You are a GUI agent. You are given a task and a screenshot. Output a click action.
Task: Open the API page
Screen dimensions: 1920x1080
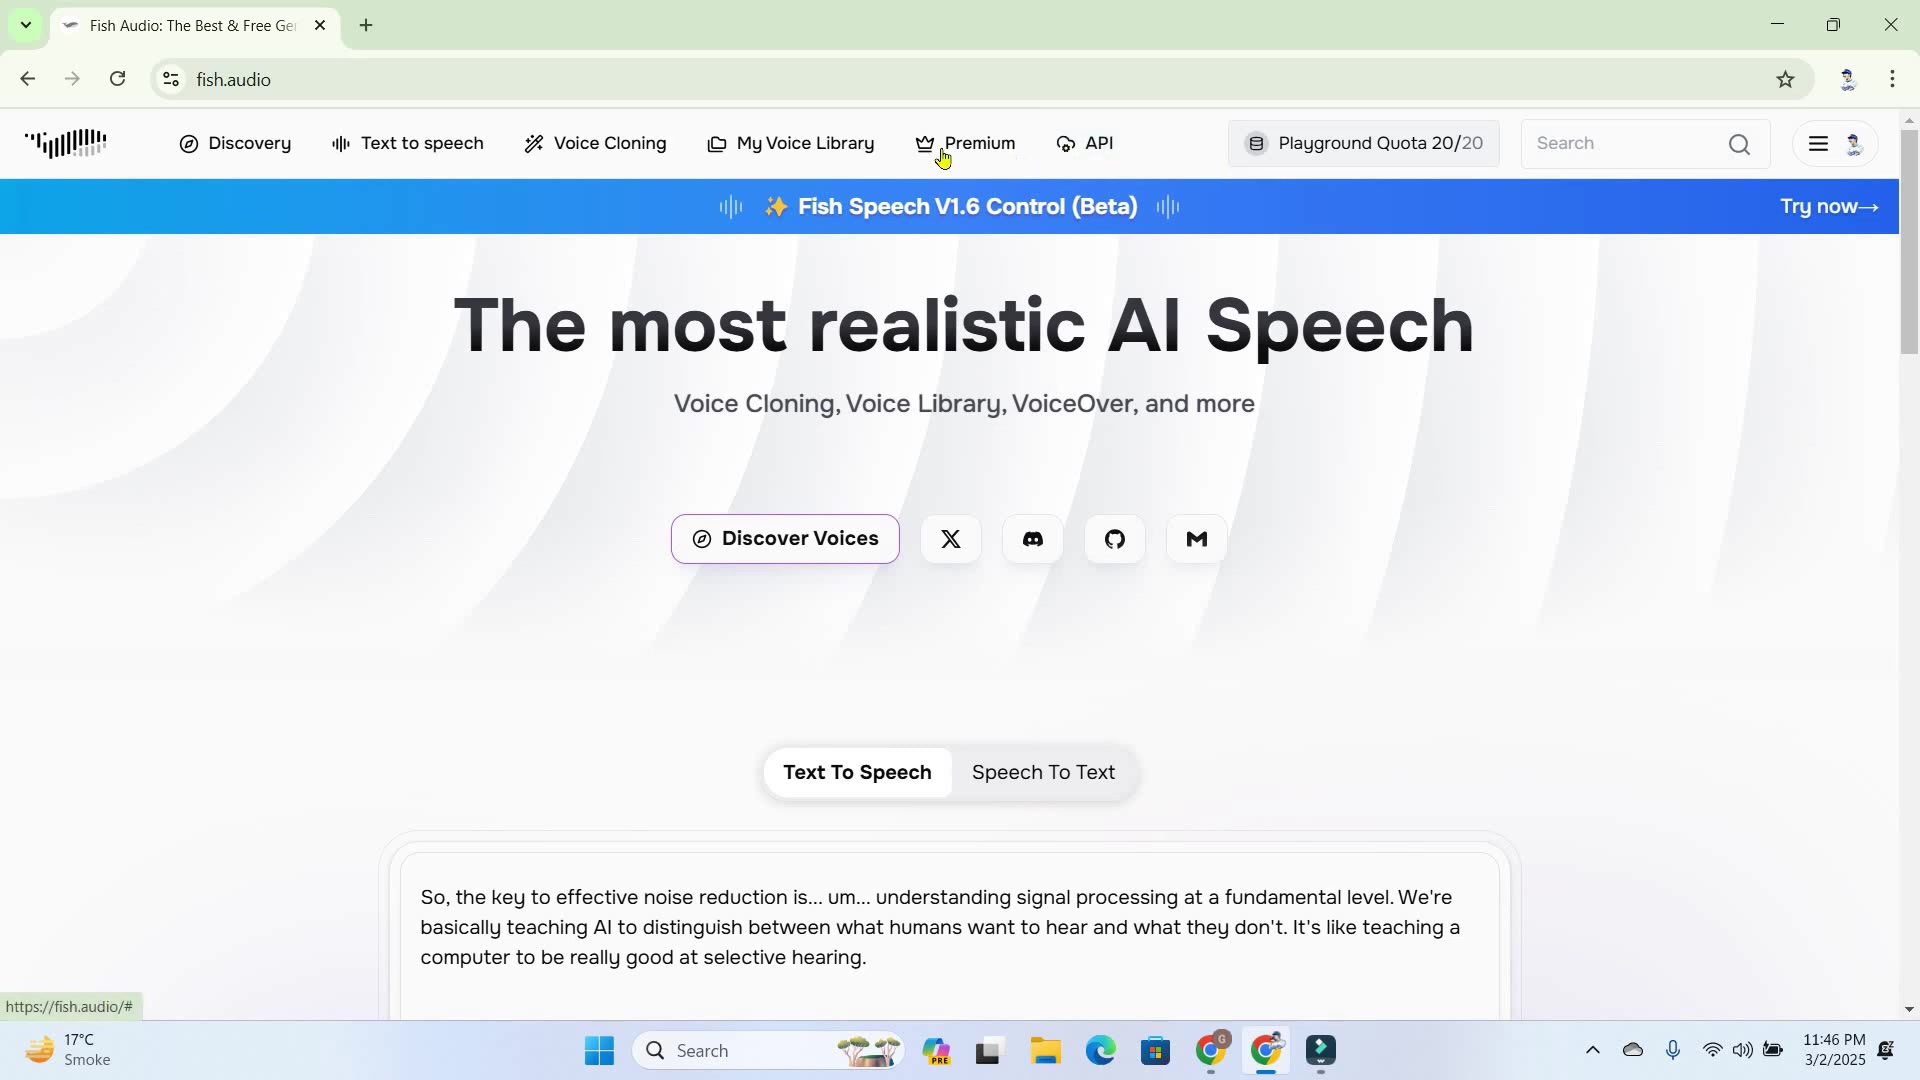click(1085, 144)
